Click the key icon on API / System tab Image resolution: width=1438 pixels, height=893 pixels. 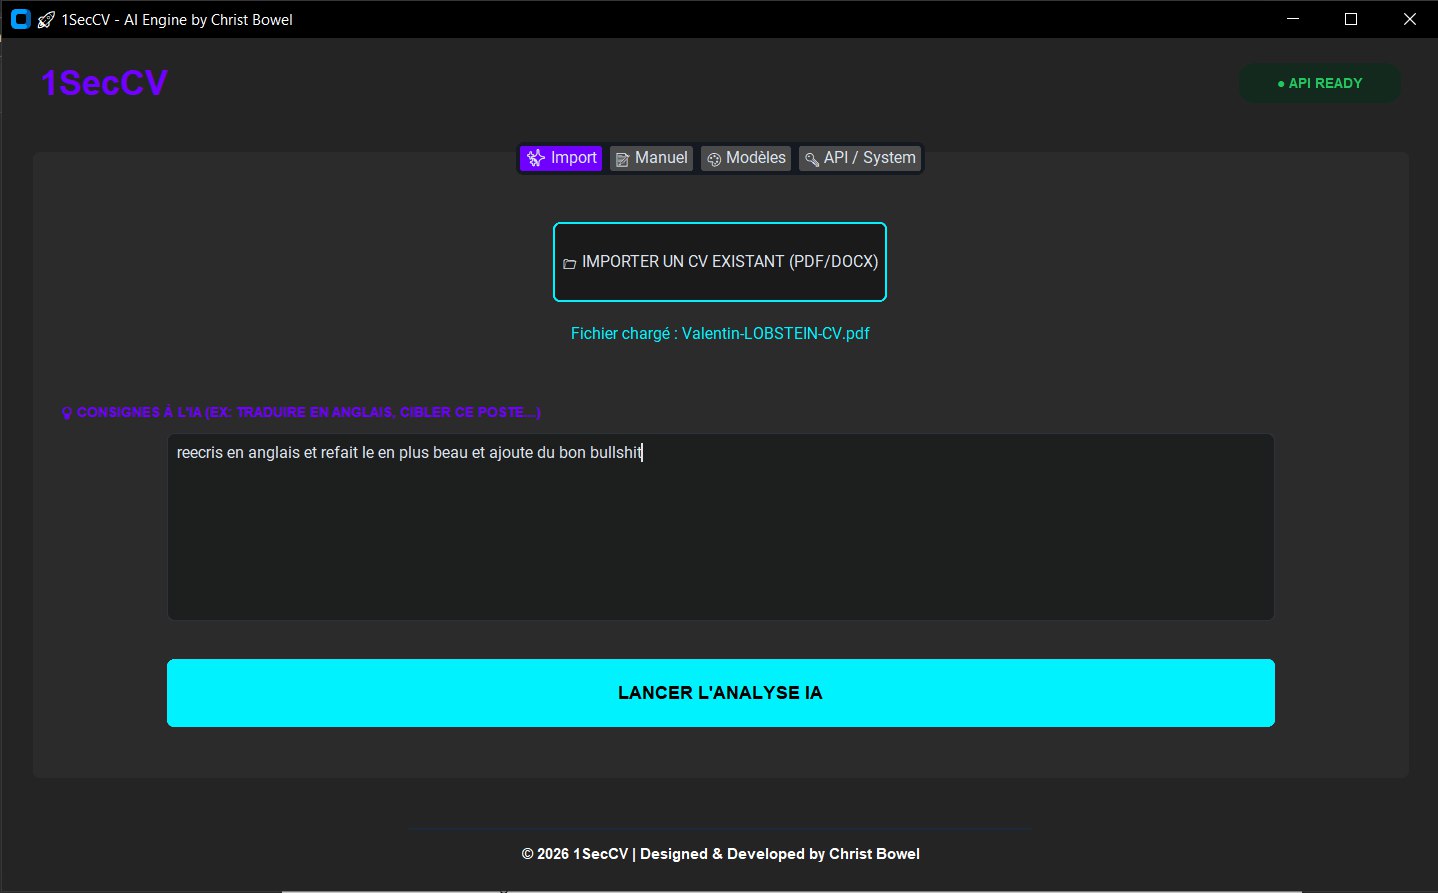tap(812, 158)
